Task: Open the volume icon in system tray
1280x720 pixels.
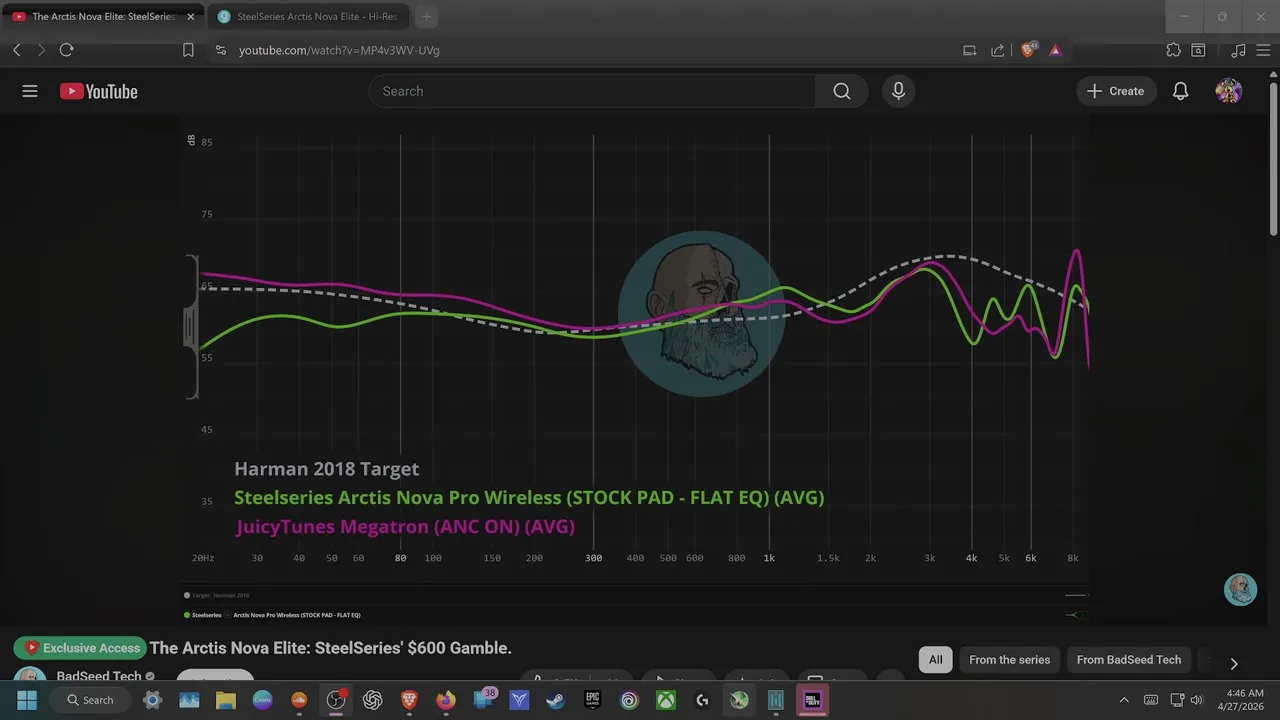Action: coord(1197,700)
